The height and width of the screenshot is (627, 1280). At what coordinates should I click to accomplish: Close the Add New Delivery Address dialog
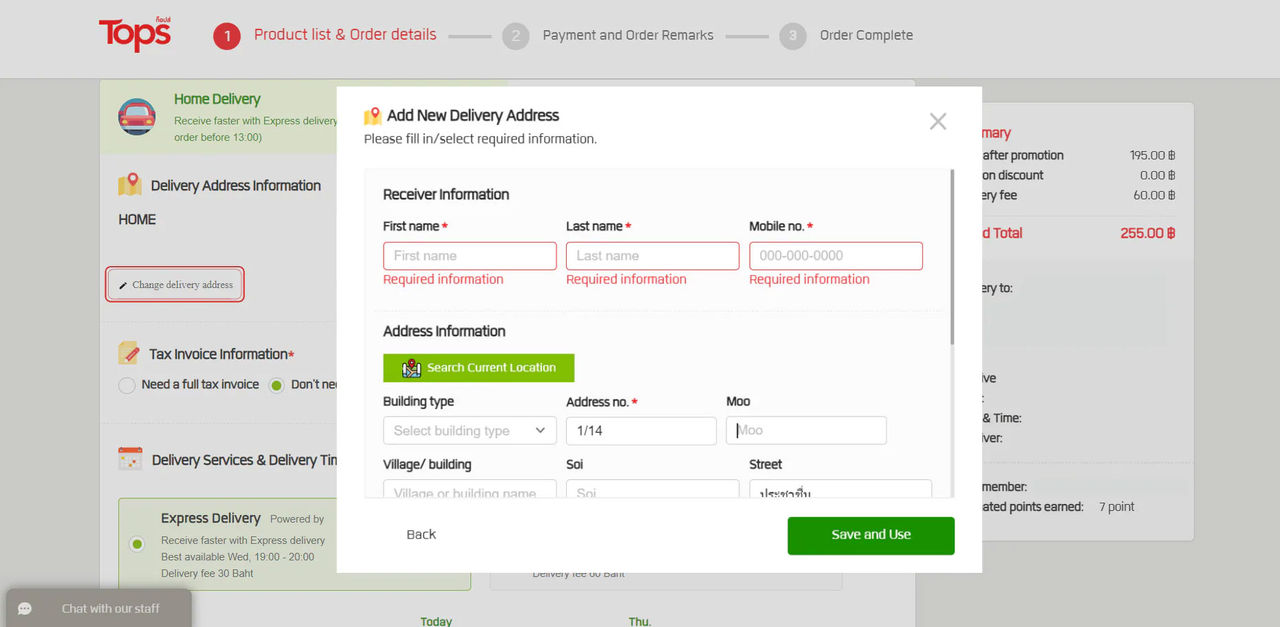coord(938,121)
